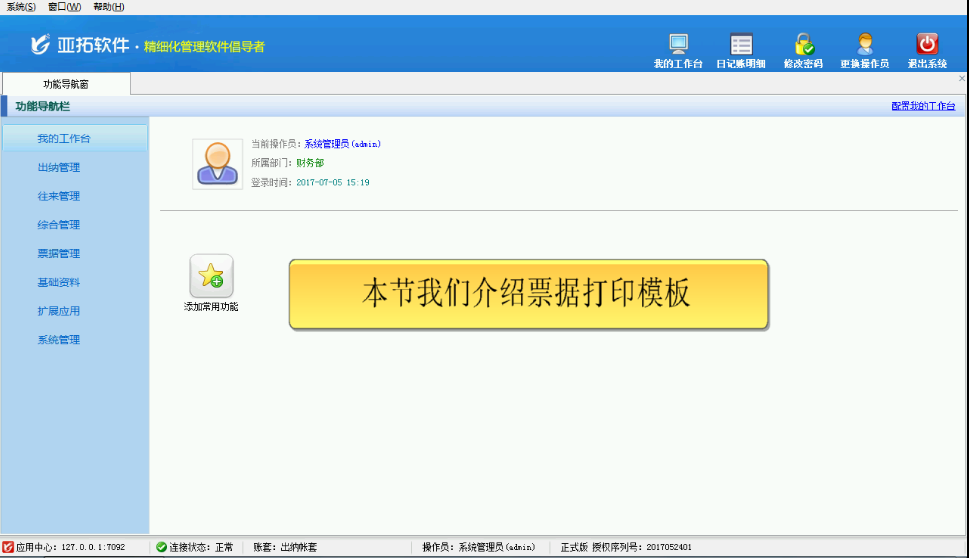Click the operator avatar picture

point(217,163)
